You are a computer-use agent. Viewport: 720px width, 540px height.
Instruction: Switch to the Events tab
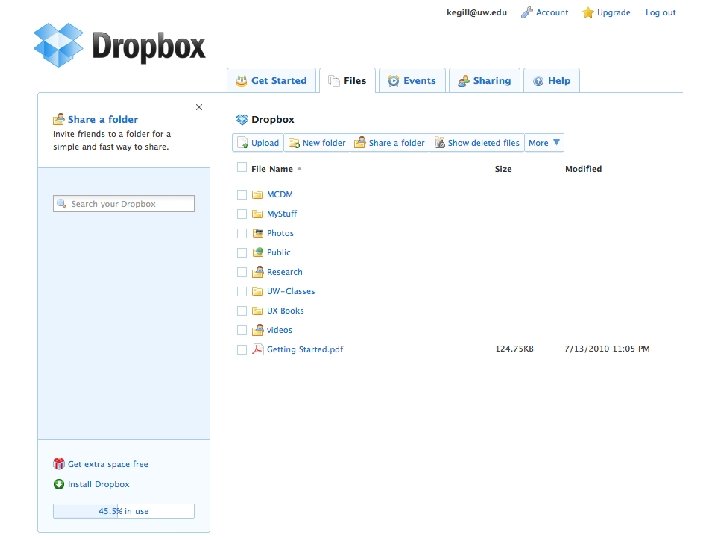tap(411, 81)
